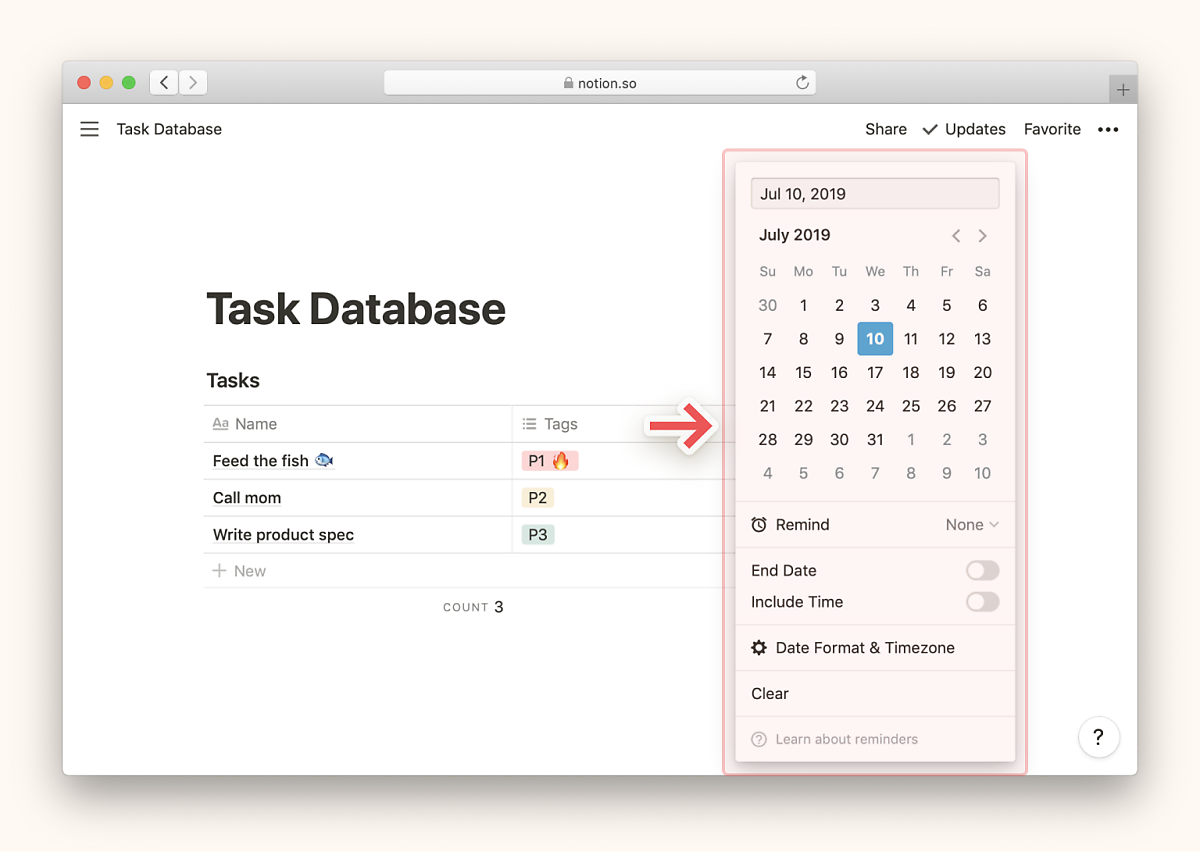Click the P2 tag
Screen dimensions: 1200x852
click(x=537, y=498)
